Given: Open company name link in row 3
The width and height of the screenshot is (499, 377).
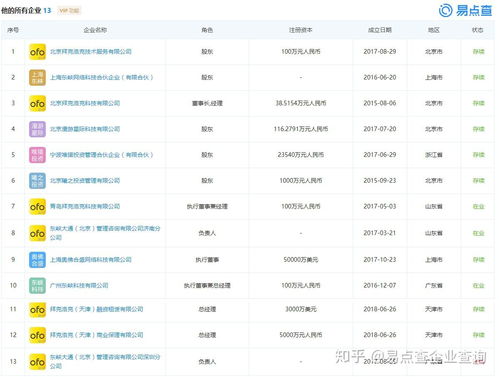Looking at the screenshot, I should coord(85,103).
